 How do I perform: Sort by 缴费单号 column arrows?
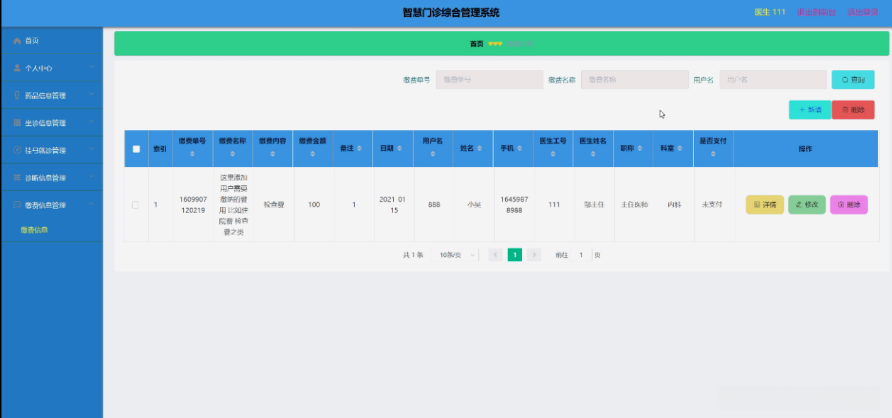pos(192,154)
